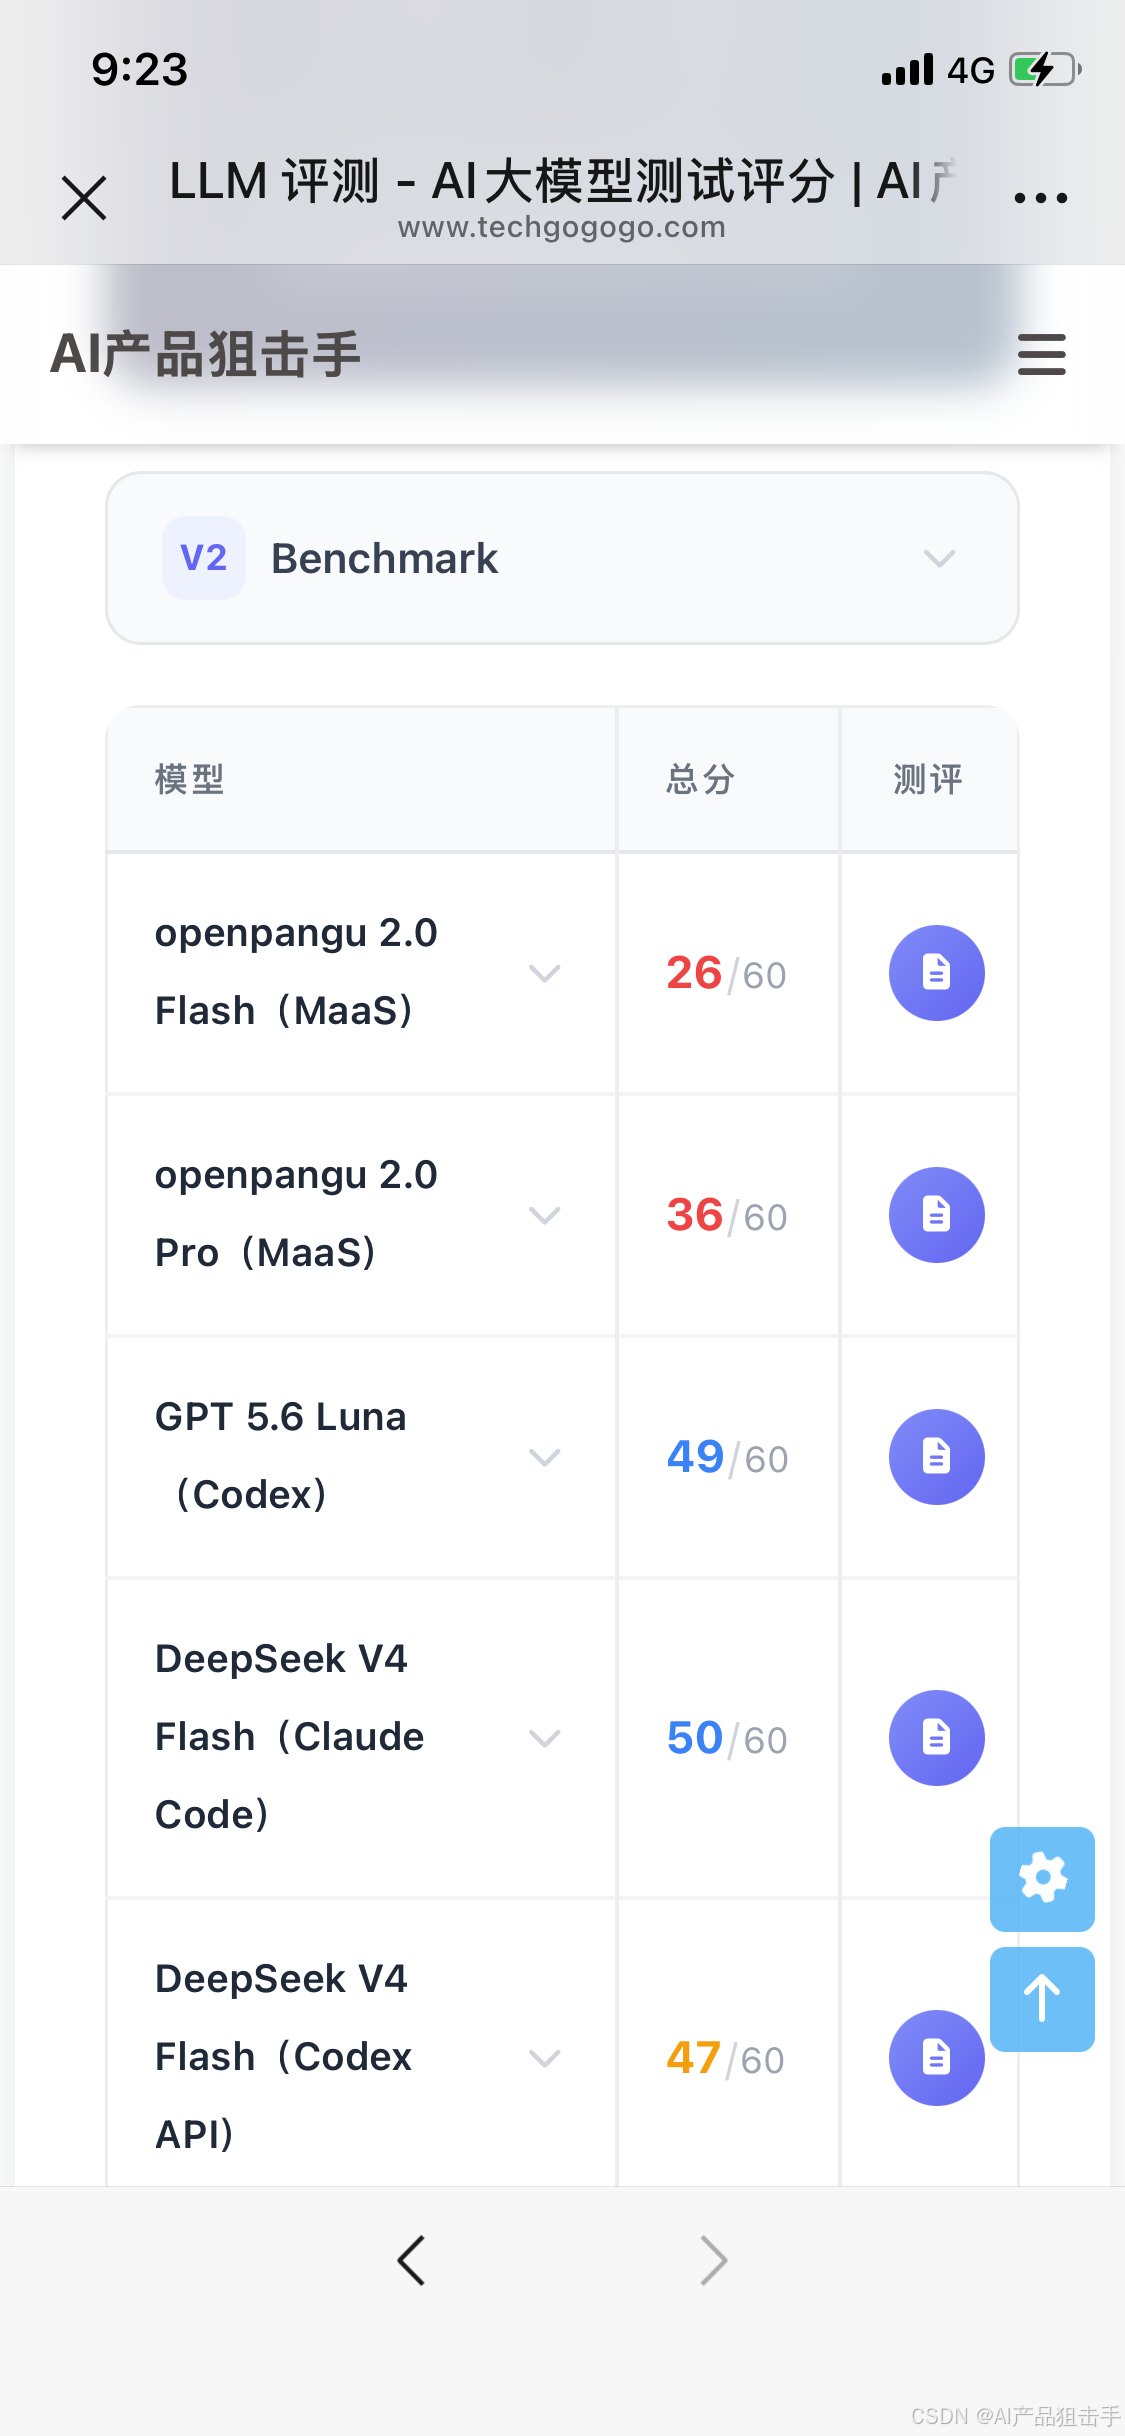Open the blue settings gear button
The width and height of the screenshot is (1125, 2436).
[x=1042, y=1879]
